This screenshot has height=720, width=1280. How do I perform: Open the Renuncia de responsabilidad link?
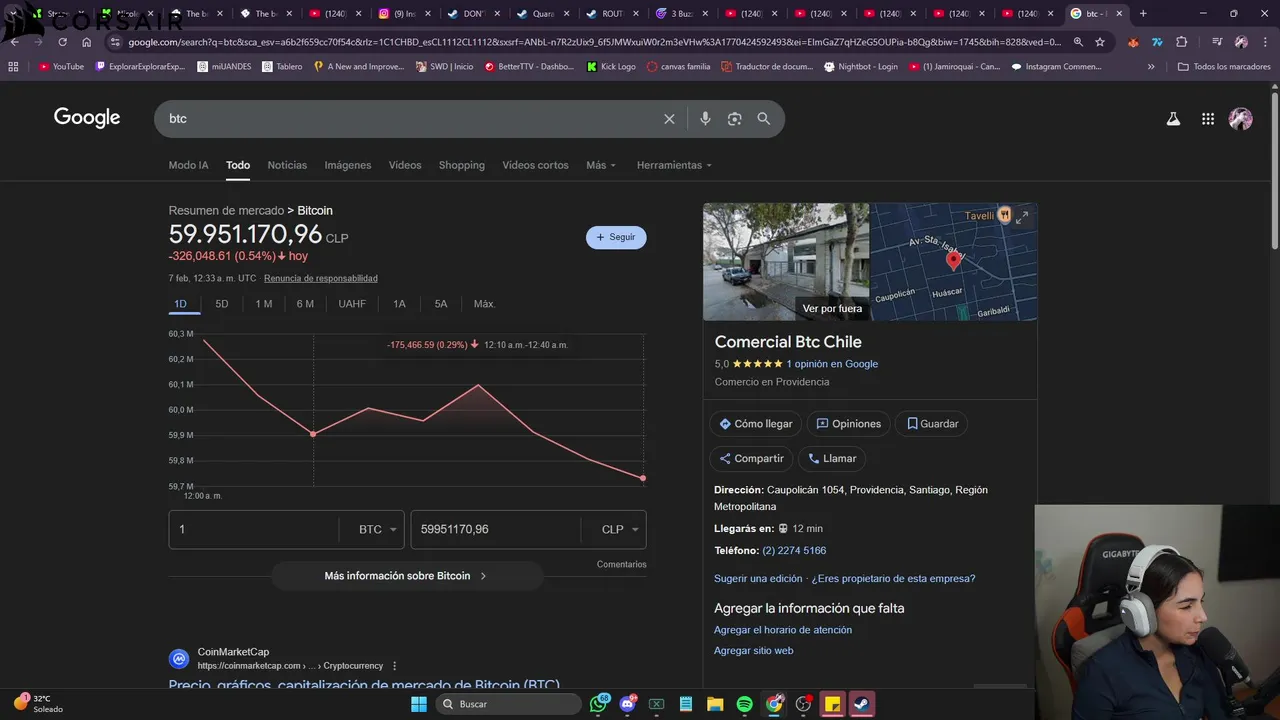(321, 278)
